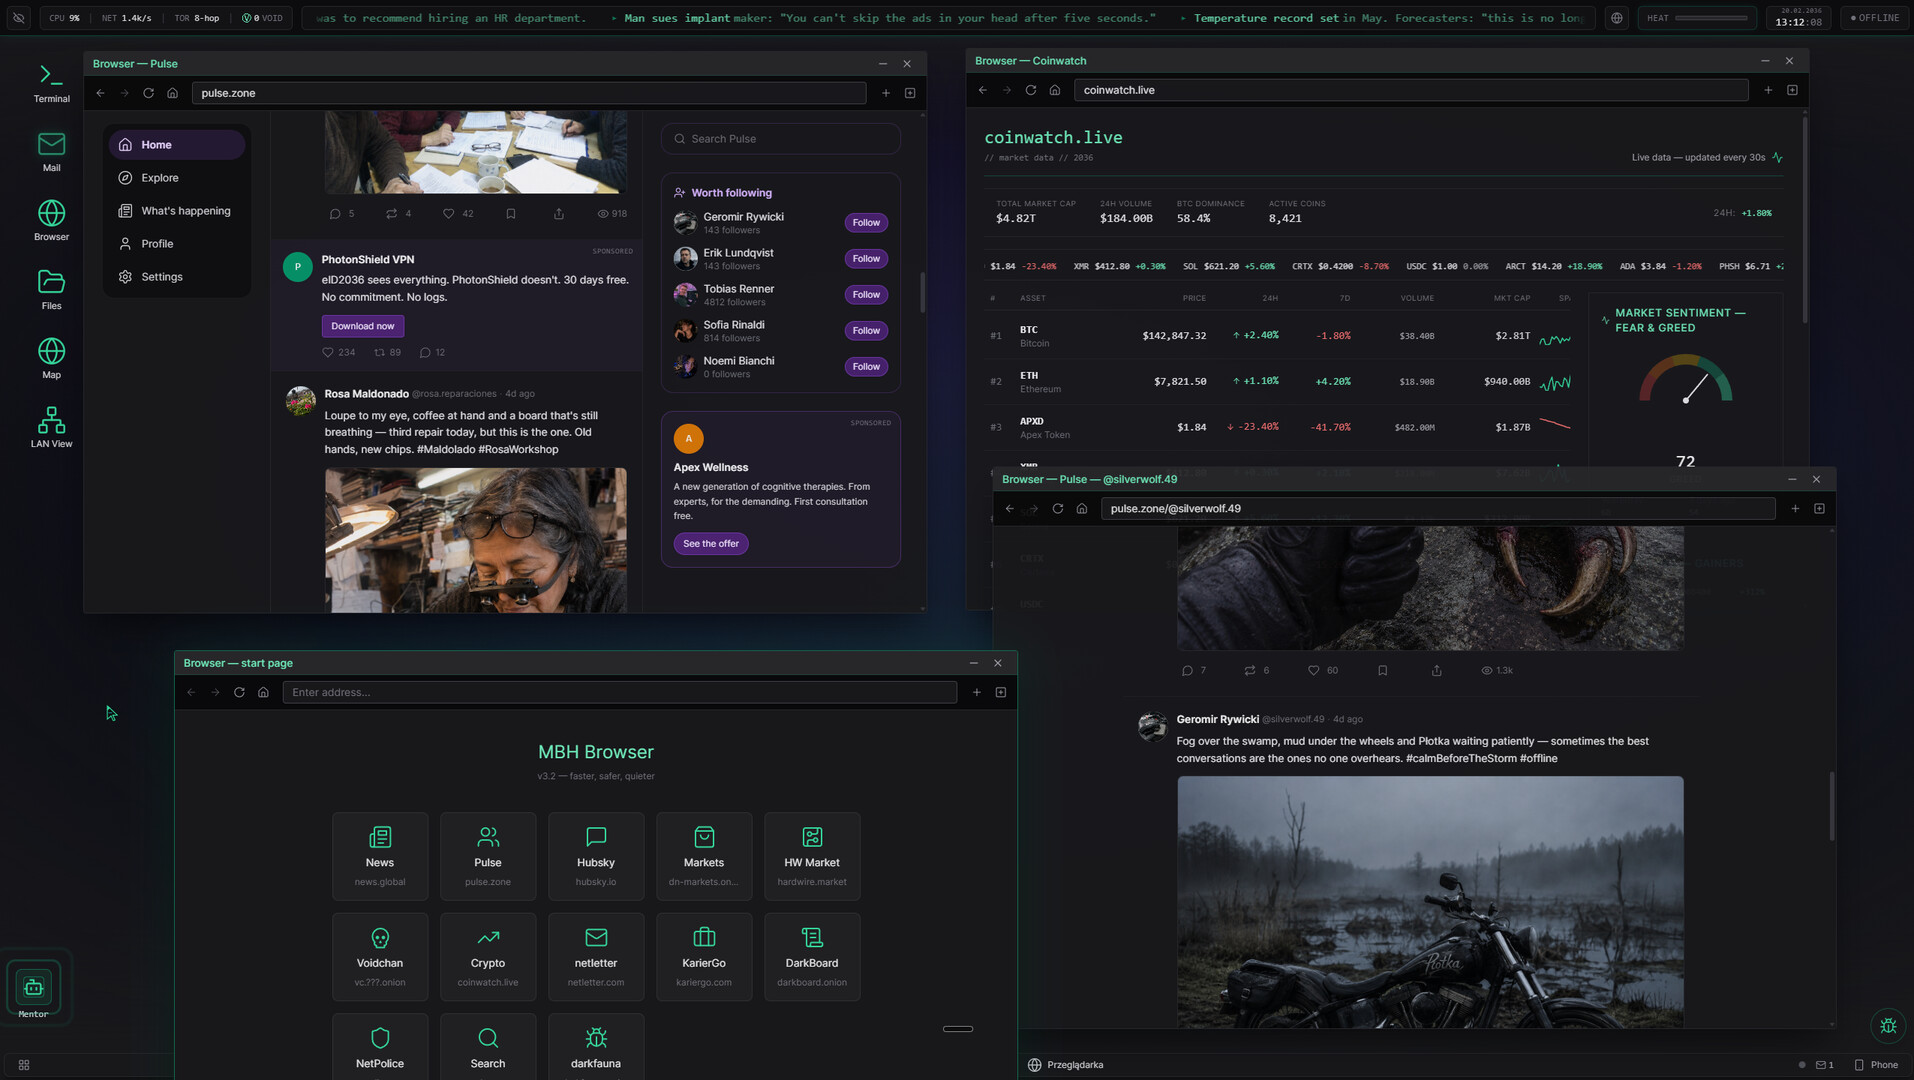1914x1080 pixels.
Task: Go back in the silverwolf.49 browser window
Action: [x=1009, y=509]
